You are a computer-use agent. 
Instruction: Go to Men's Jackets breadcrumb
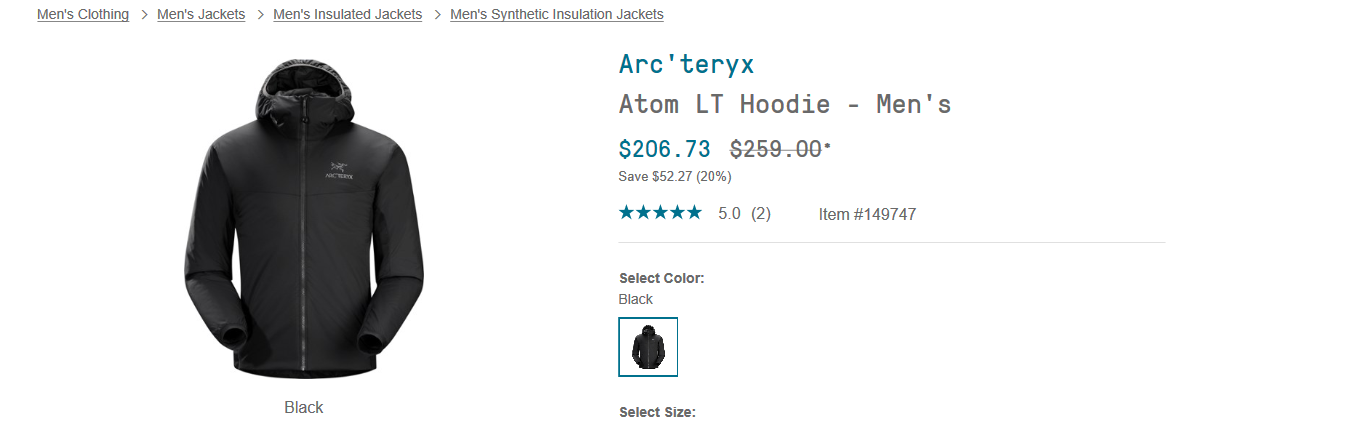click(x=201, y=14)
